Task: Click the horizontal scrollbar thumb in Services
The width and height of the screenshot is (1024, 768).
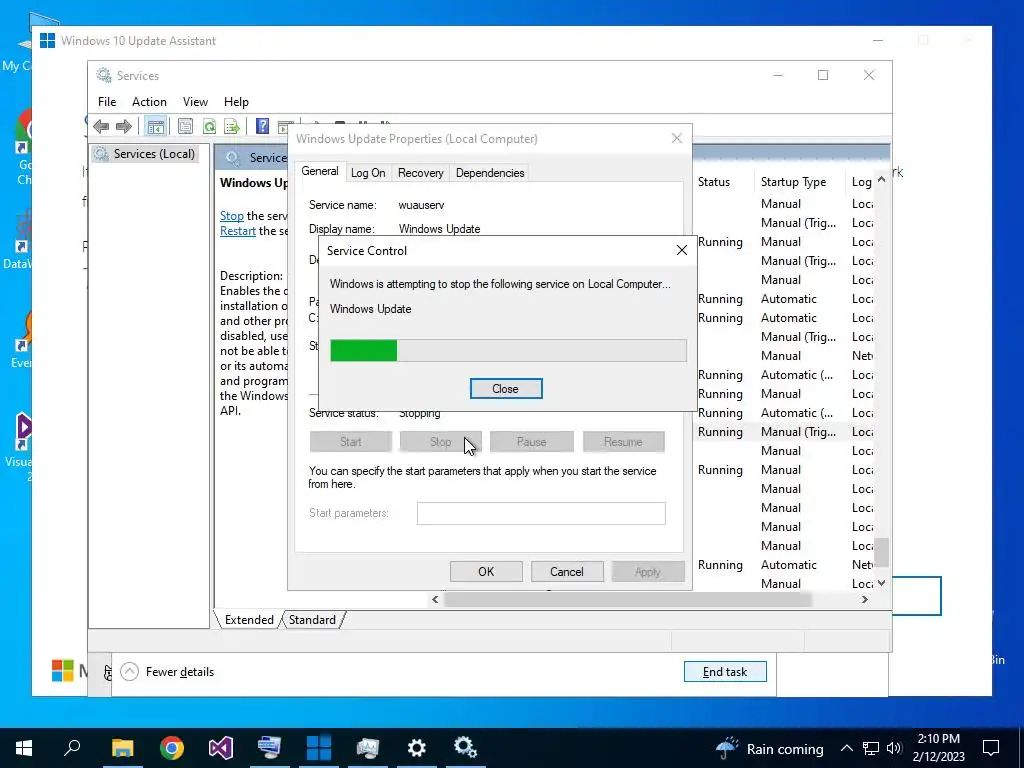Action: click(x=628, y=600)
